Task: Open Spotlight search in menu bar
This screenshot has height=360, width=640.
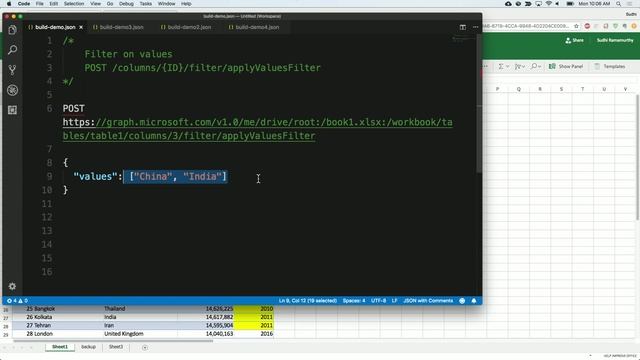Action: coord(619,4)
